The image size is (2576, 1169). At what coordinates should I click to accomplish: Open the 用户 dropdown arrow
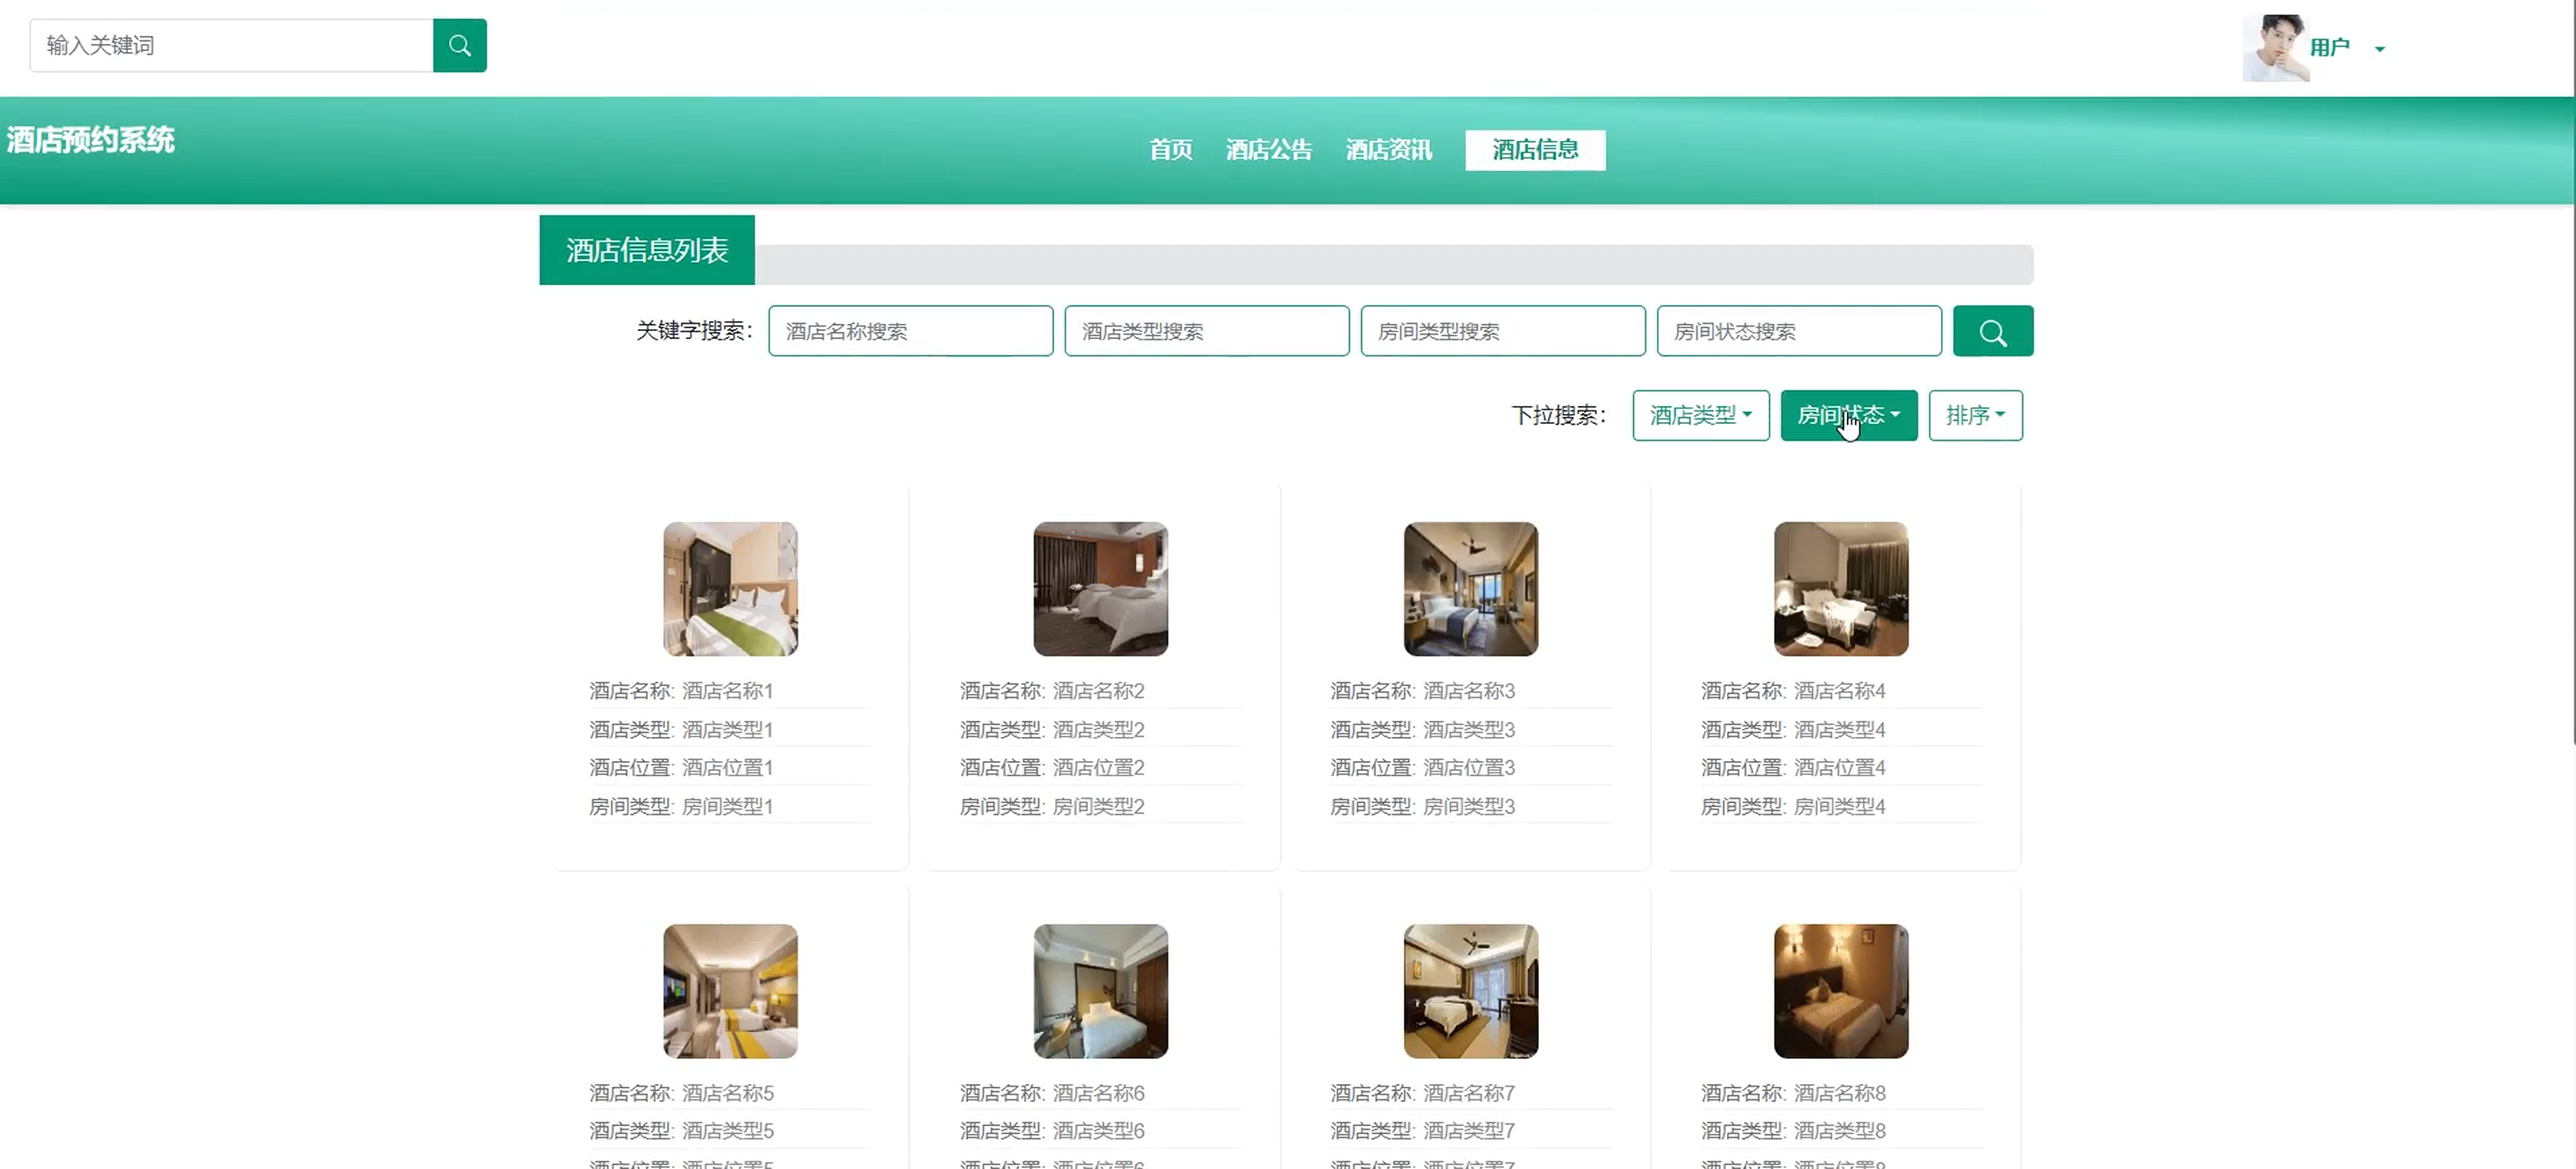click(x=2379, y=49)
